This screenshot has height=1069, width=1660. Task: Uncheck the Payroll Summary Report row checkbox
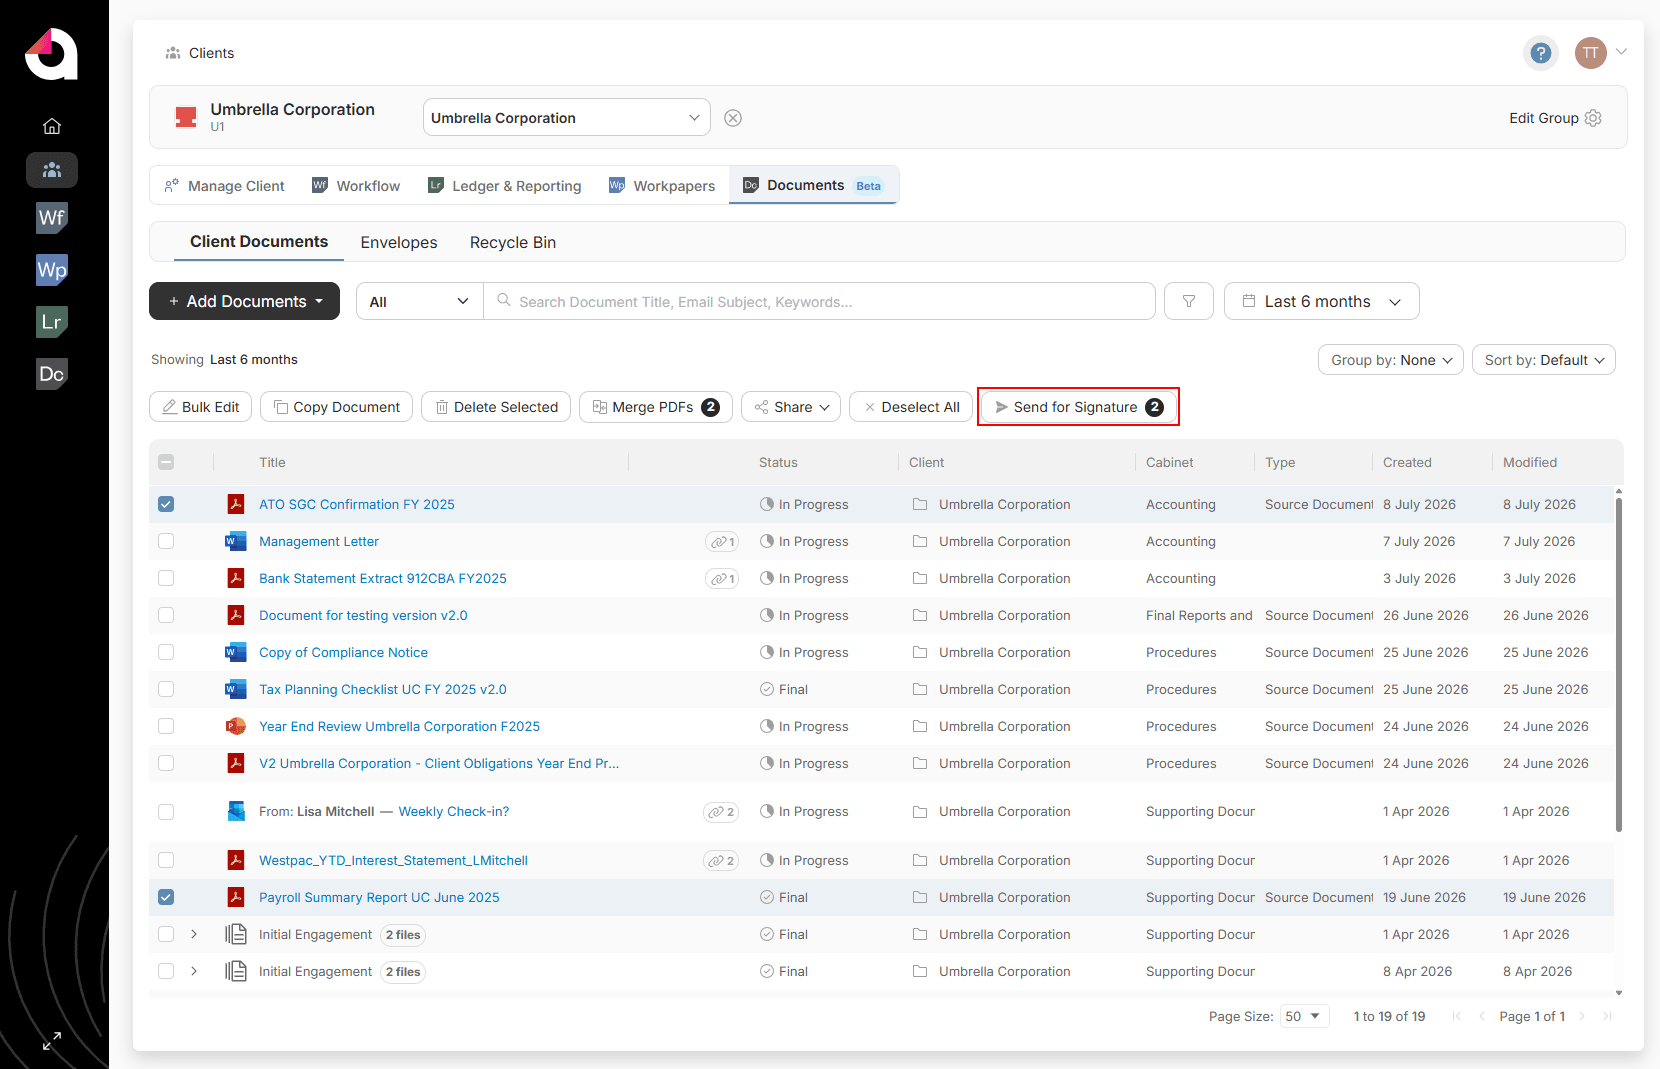point(166,897)
